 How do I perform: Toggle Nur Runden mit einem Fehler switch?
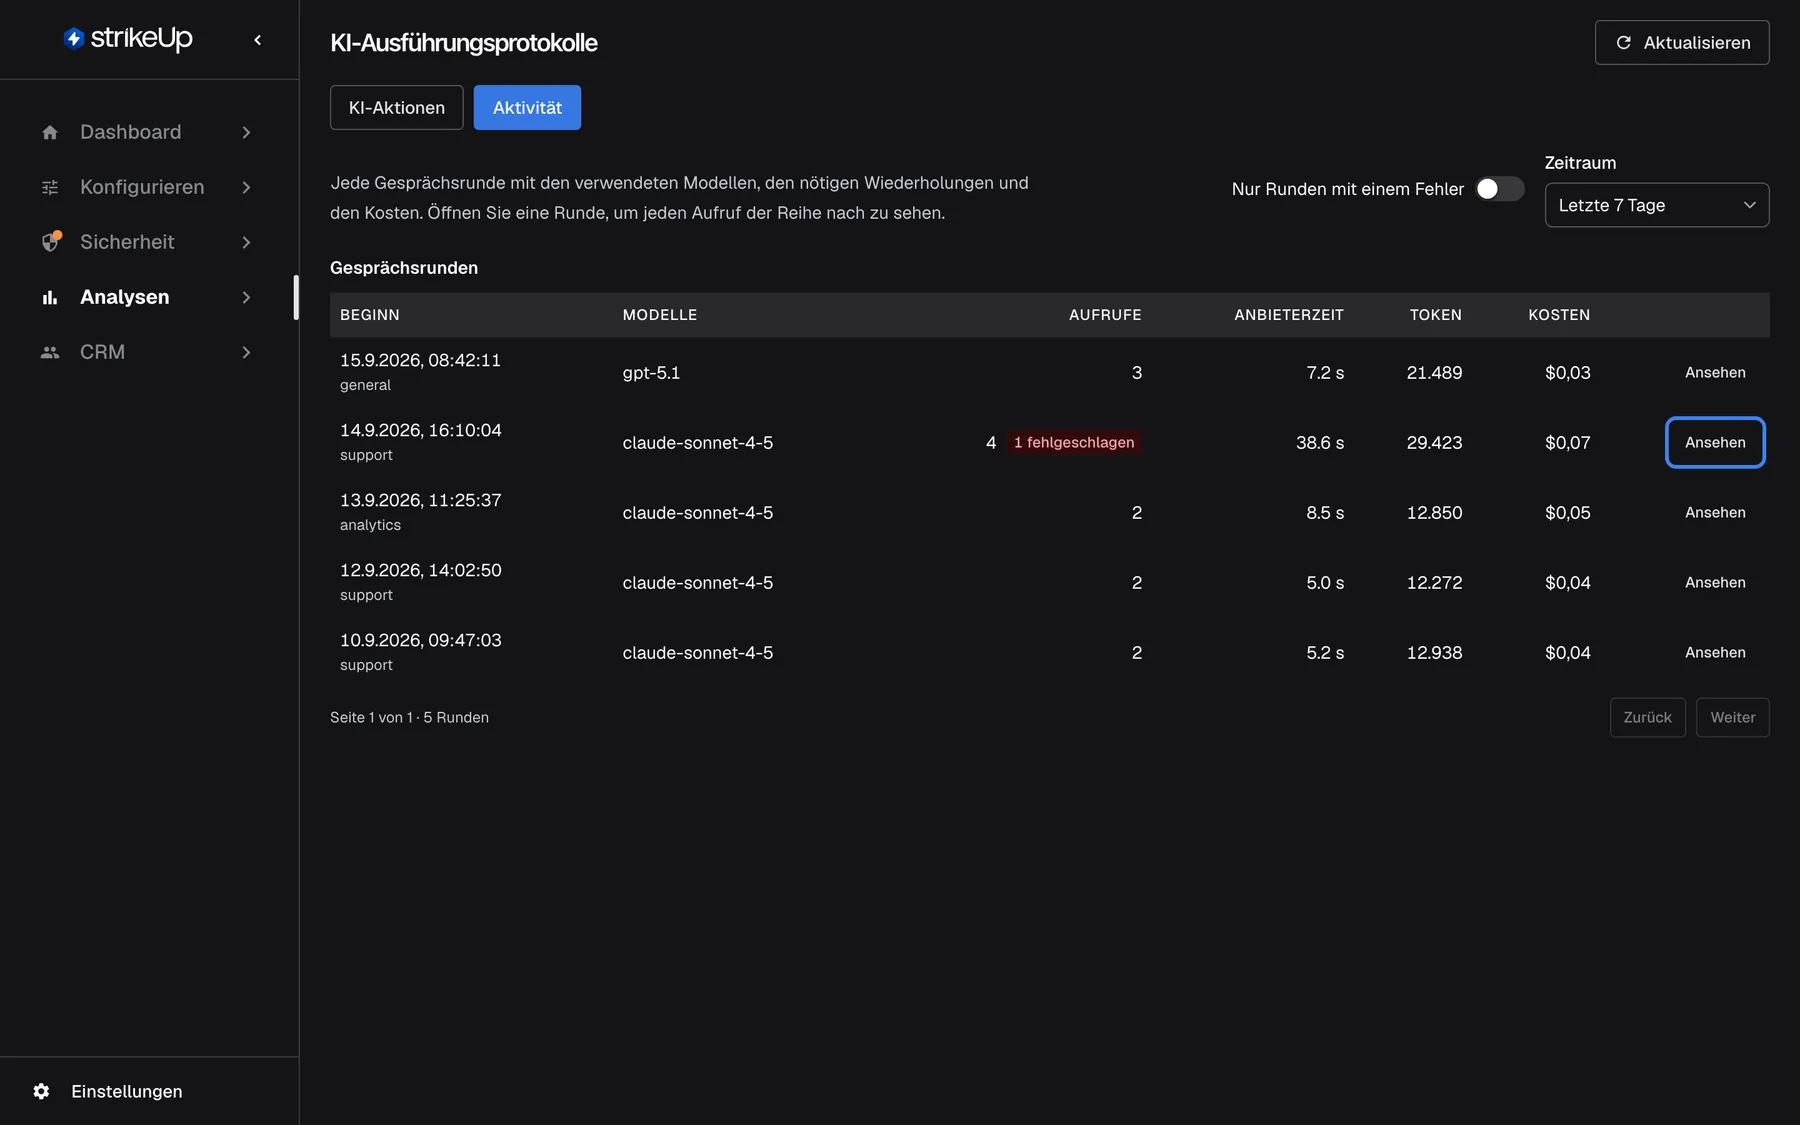coord(1500,189)
